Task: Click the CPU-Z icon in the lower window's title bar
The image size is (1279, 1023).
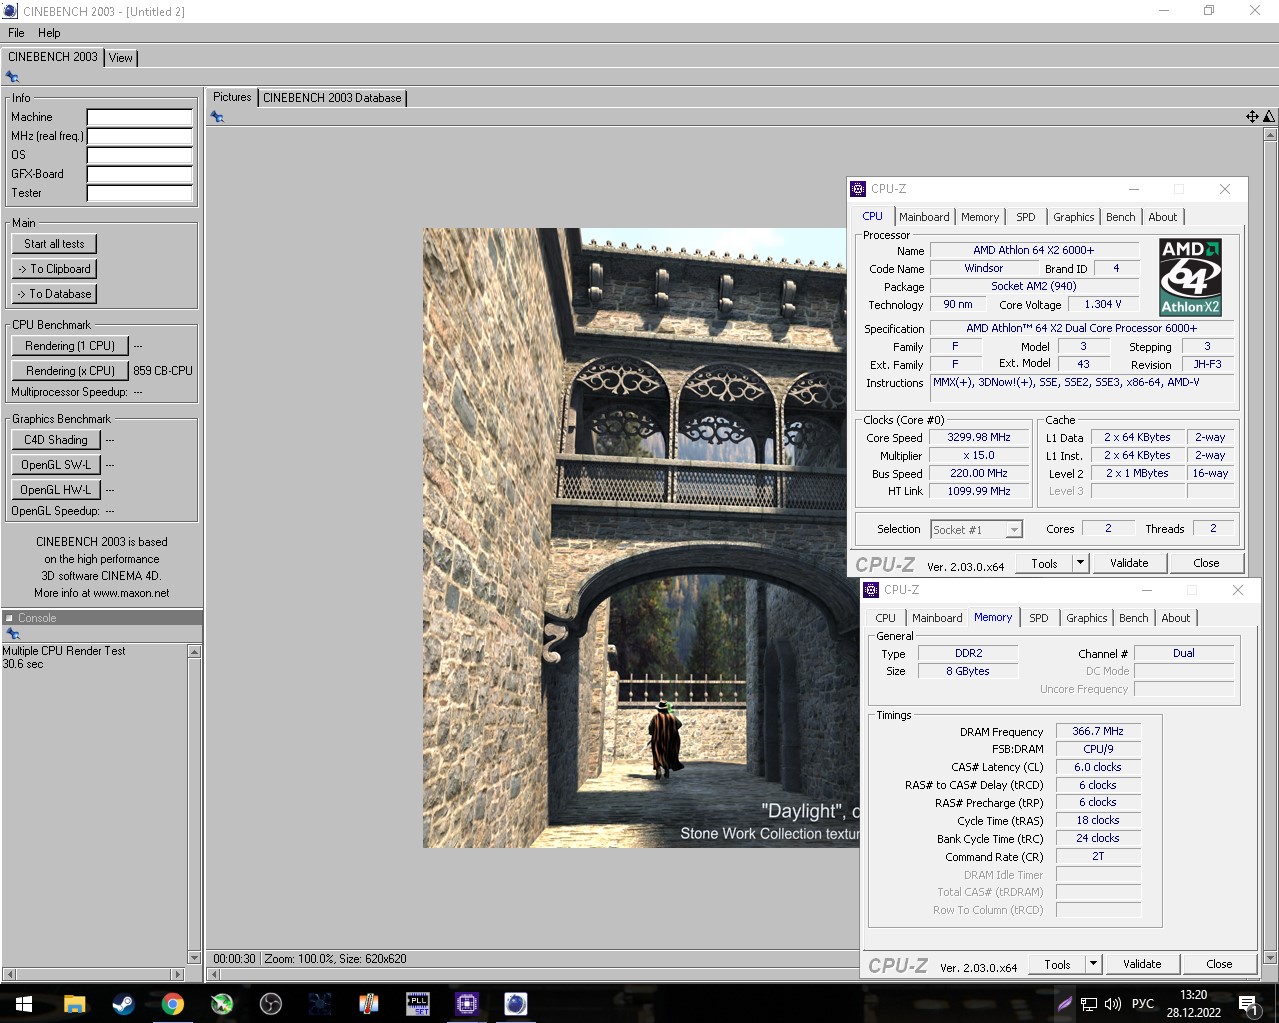Action: [x=871, y=590]
